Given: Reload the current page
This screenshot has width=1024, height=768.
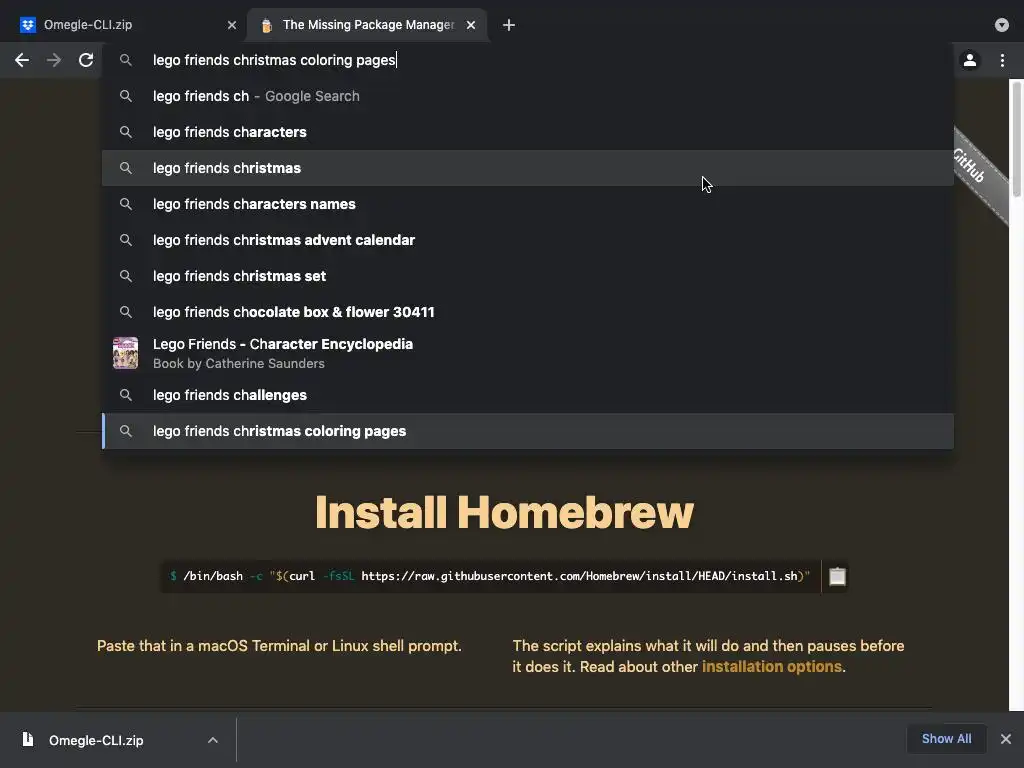Looking at the screenshot, I should [x=86, y=60].
